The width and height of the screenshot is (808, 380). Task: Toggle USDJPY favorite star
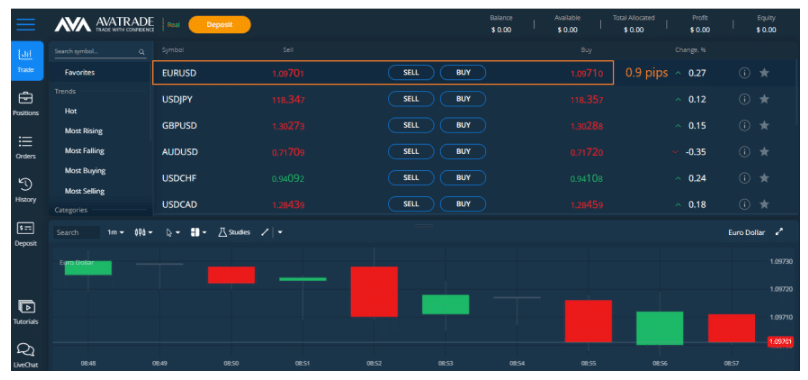click(764, 99)
